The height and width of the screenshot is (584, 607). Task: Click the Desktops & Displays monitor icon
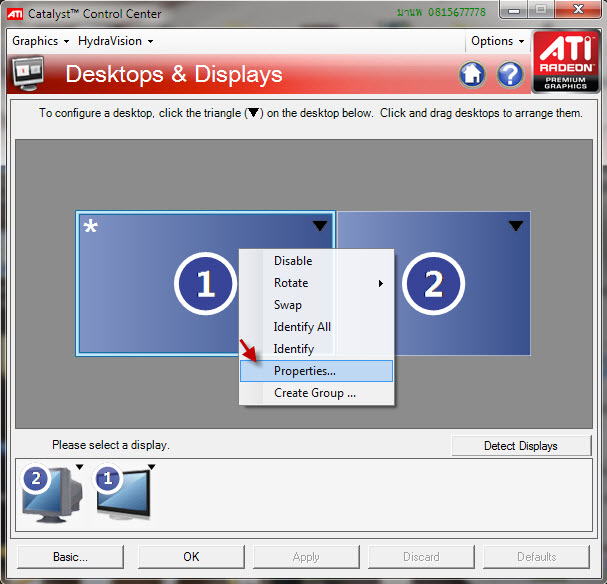point(27,73)
